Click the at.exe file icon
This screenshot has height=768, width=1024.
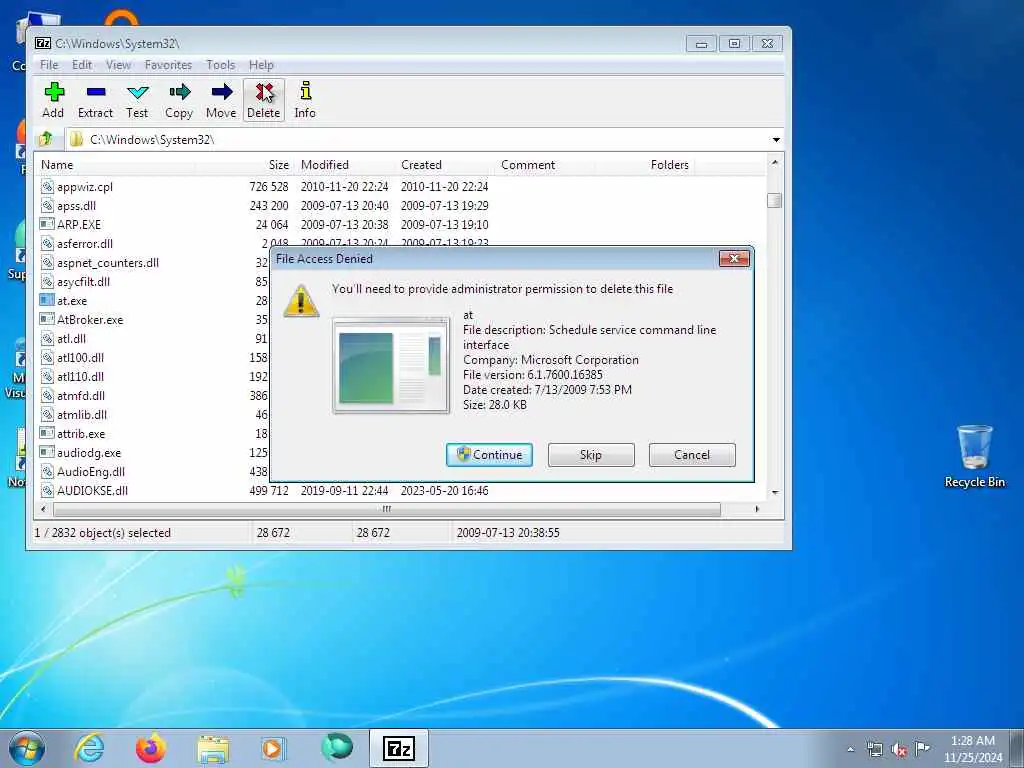pos(47,300)
